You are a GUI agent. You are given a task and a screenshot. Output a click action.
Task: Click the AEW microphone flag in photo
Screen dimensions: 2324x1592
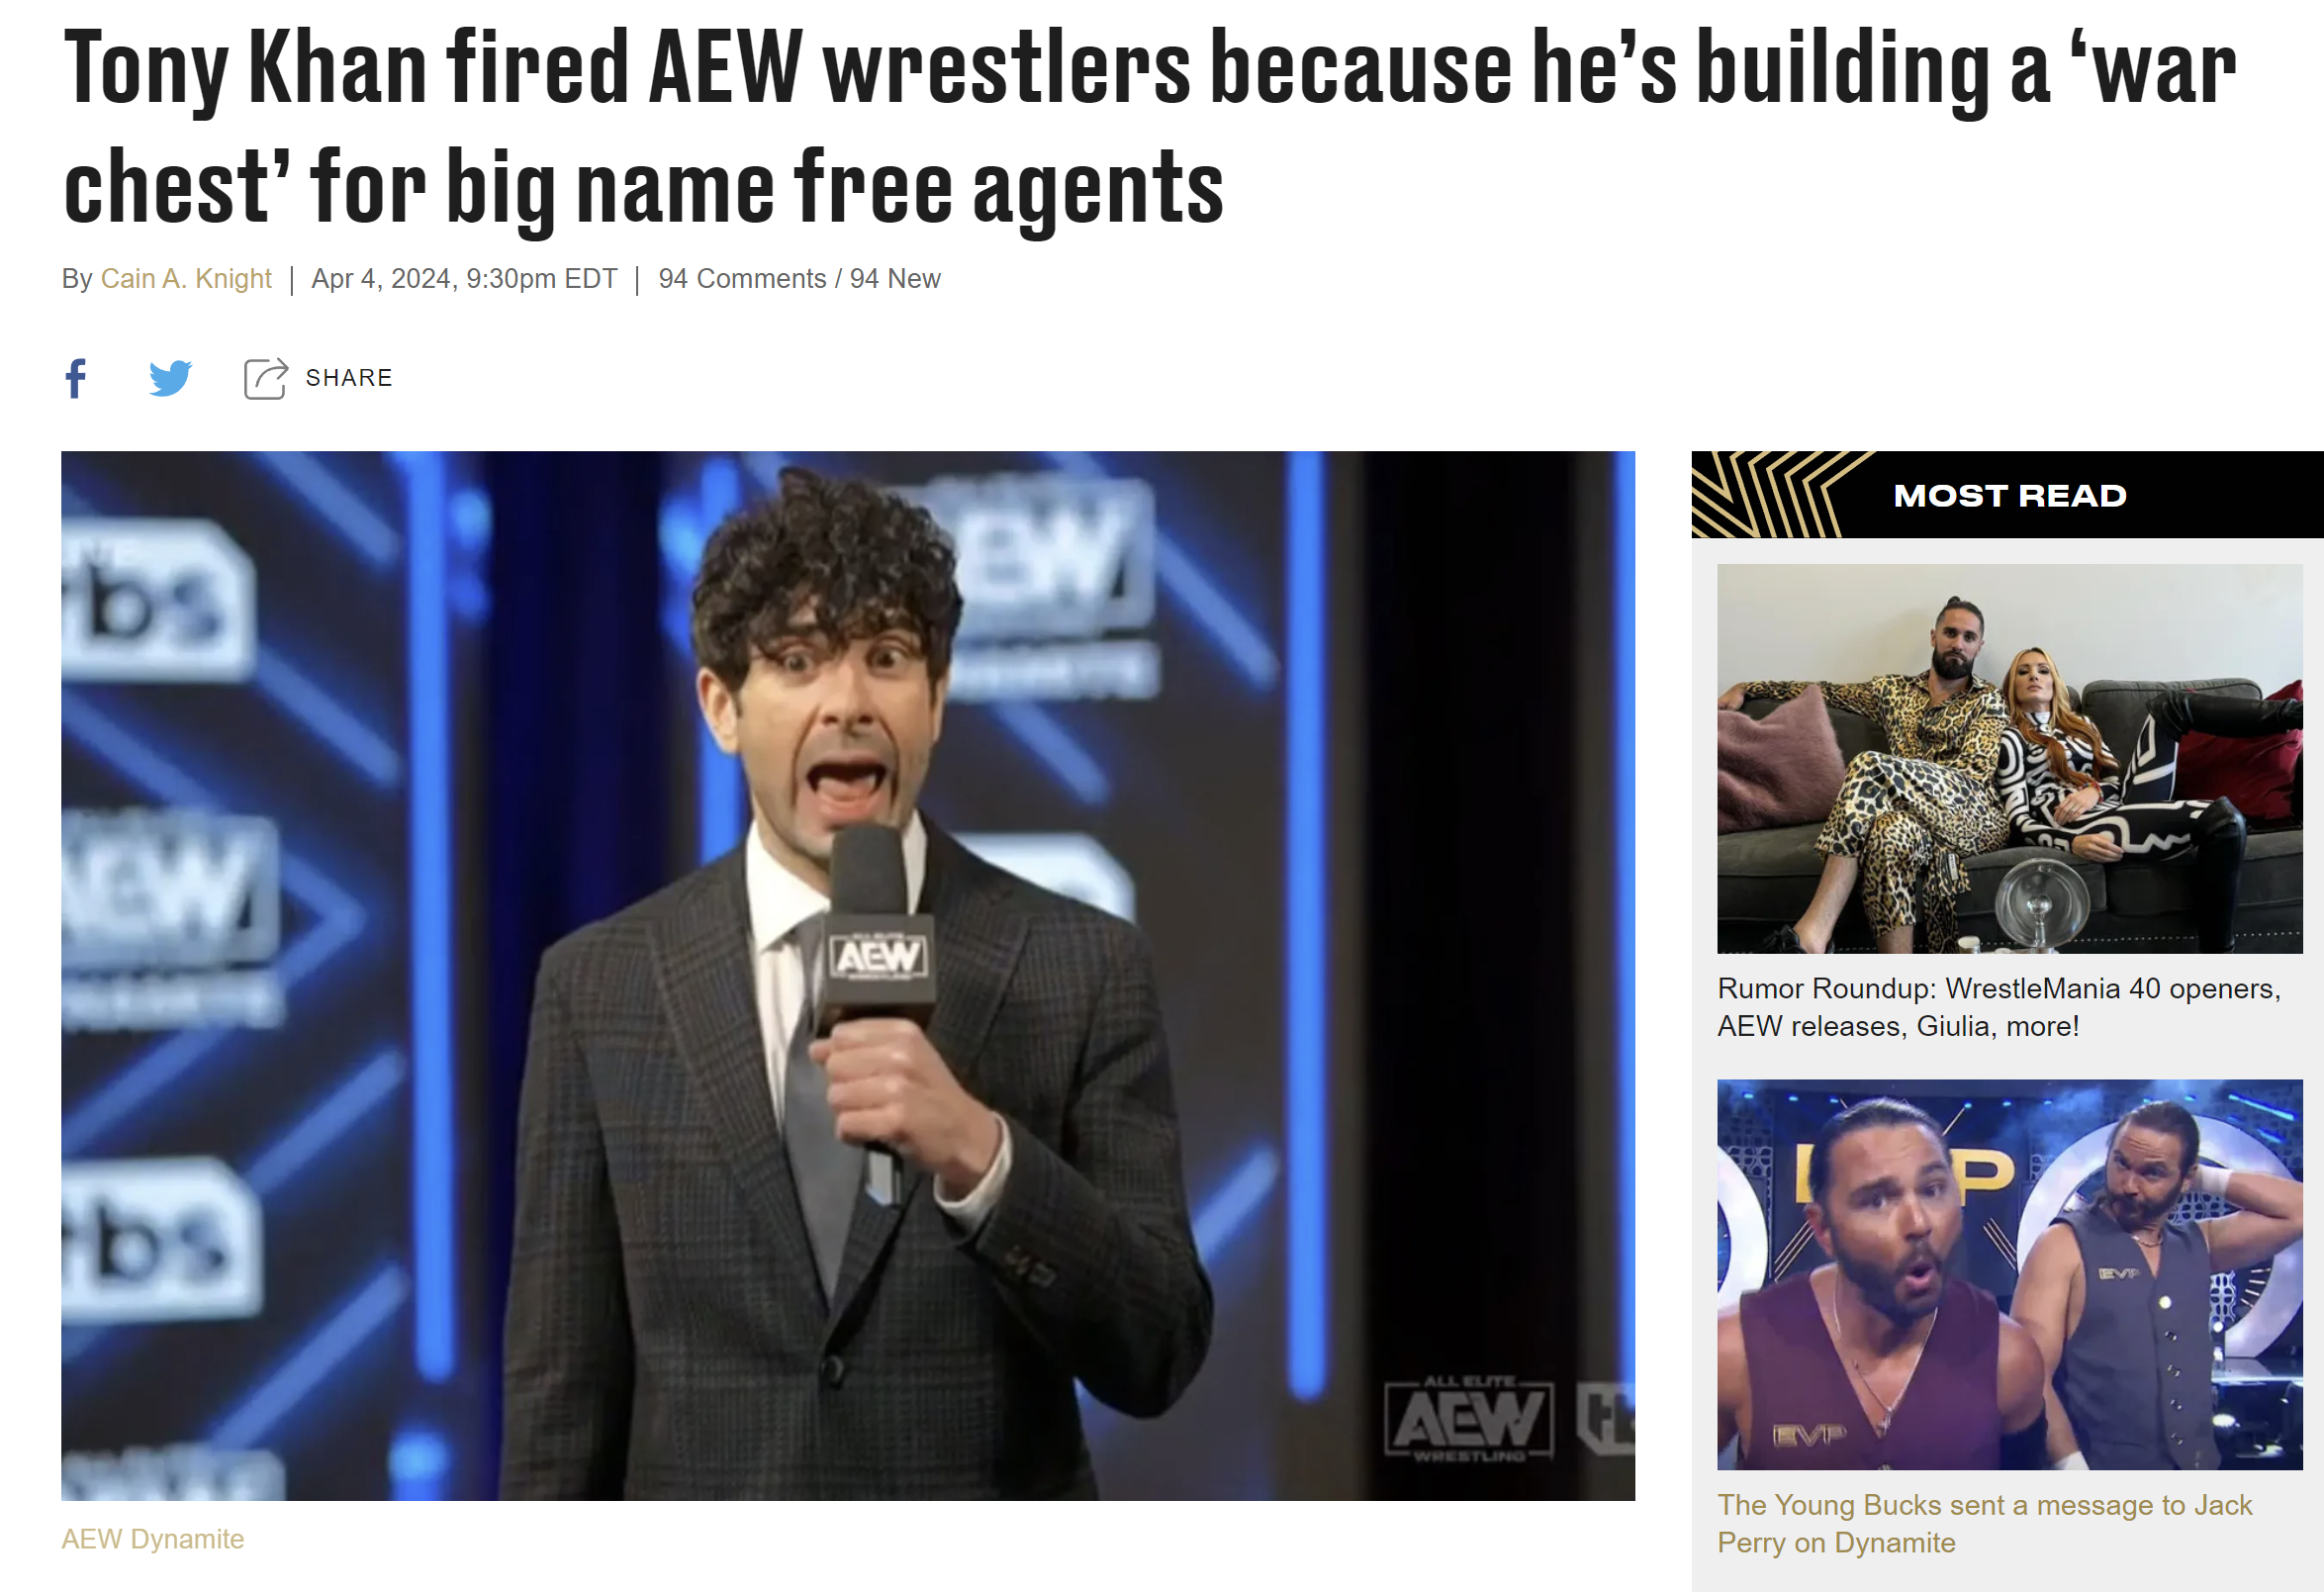point(877,959)
